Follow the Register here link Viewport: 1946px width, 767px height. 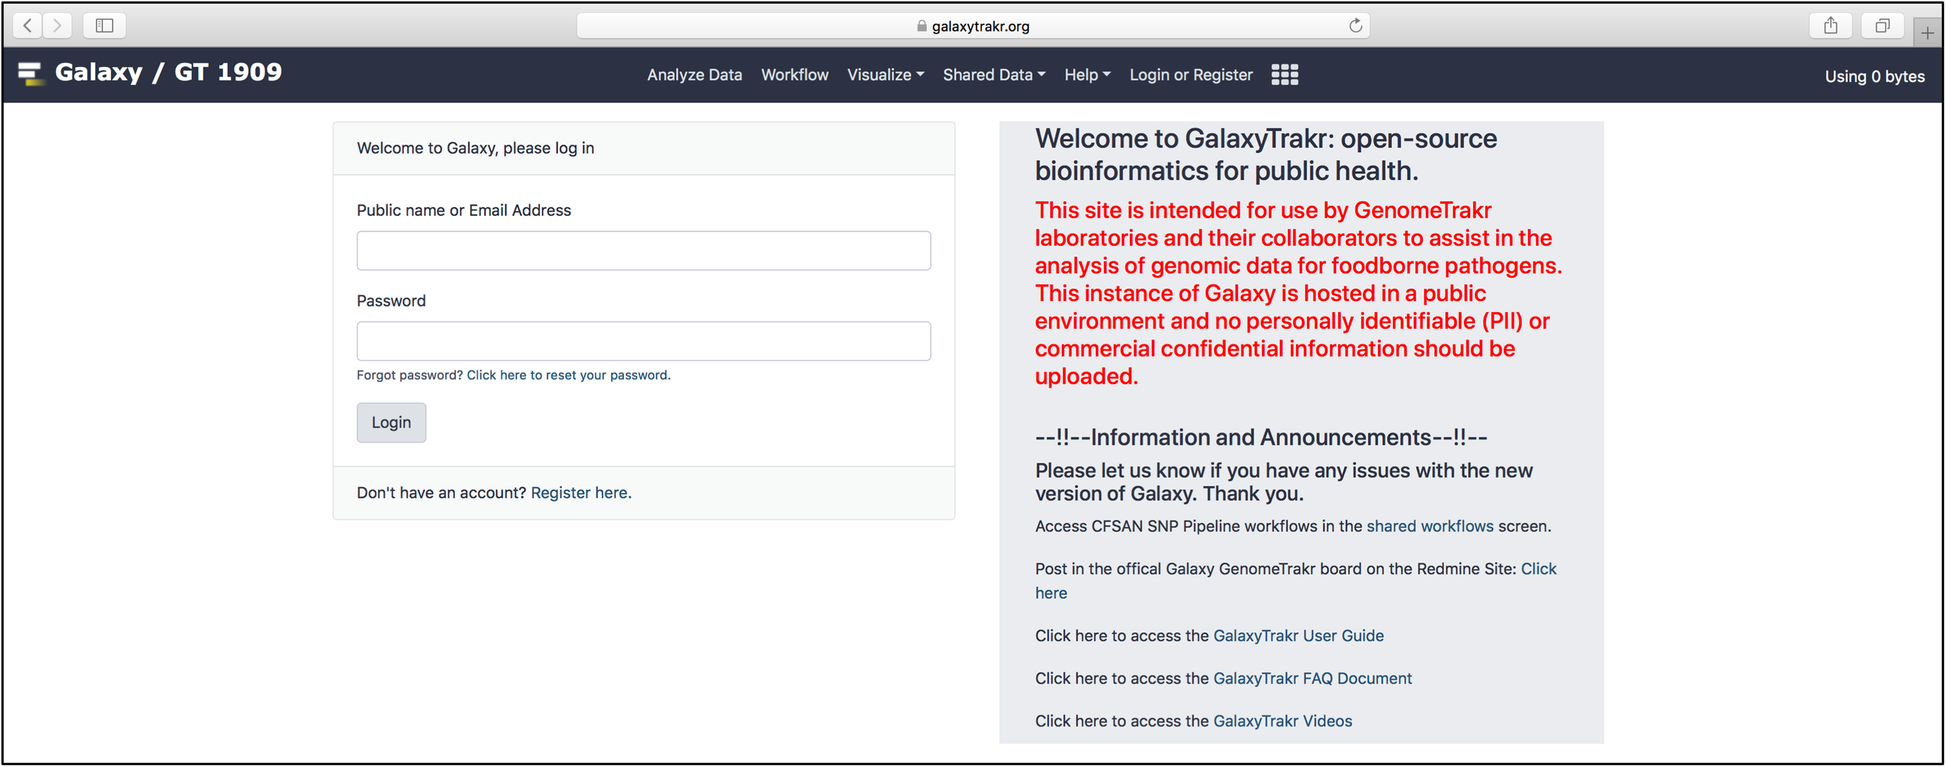coord(579,493)
